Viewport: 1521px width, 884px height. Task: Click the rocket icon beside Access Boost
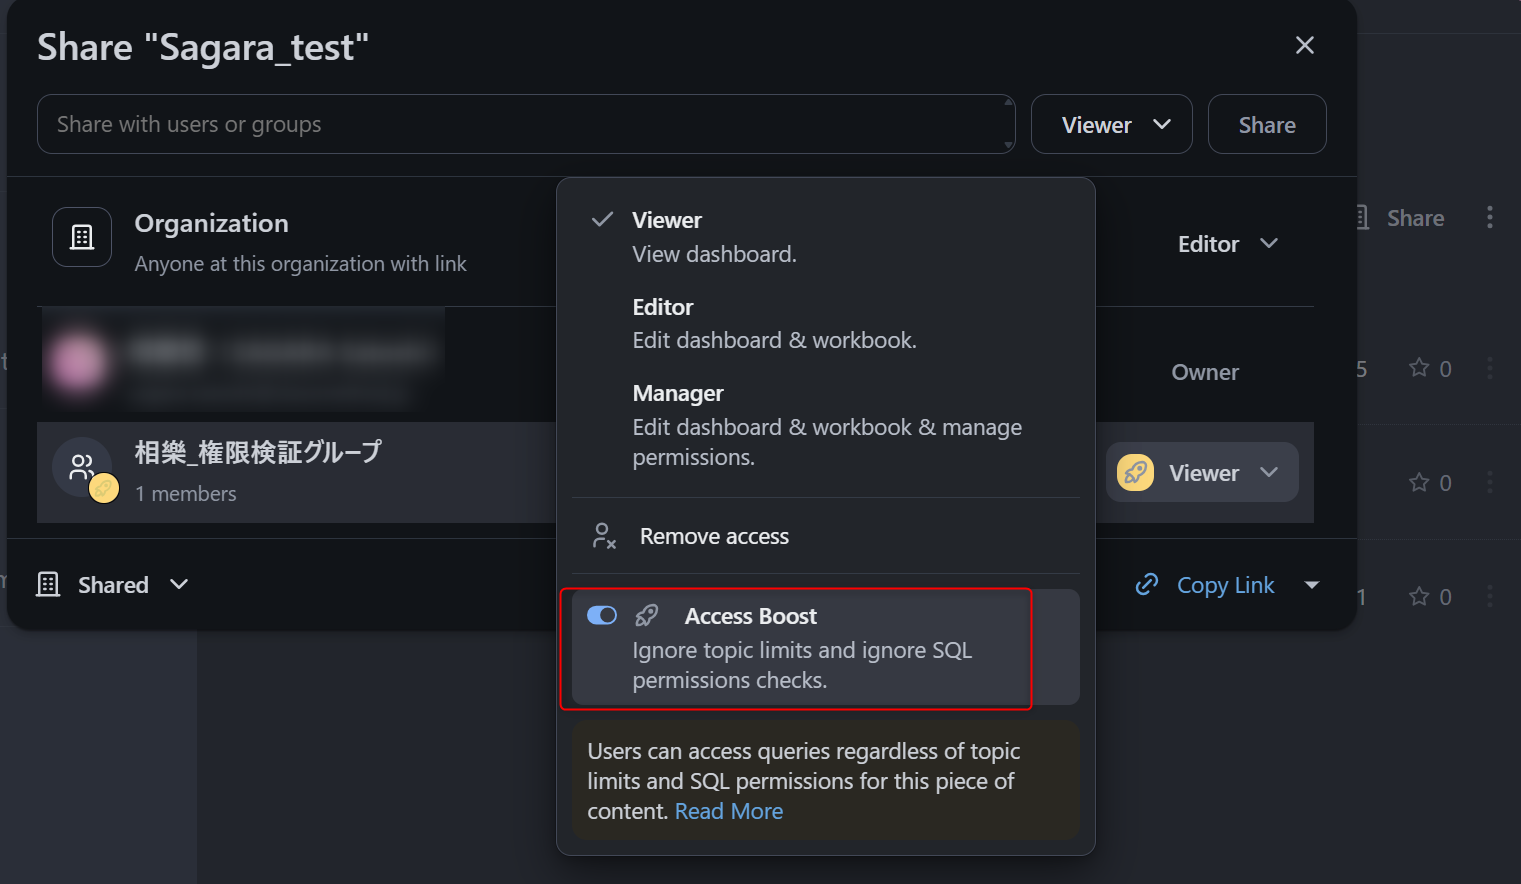pyautogui.click(x=647, y=615)
